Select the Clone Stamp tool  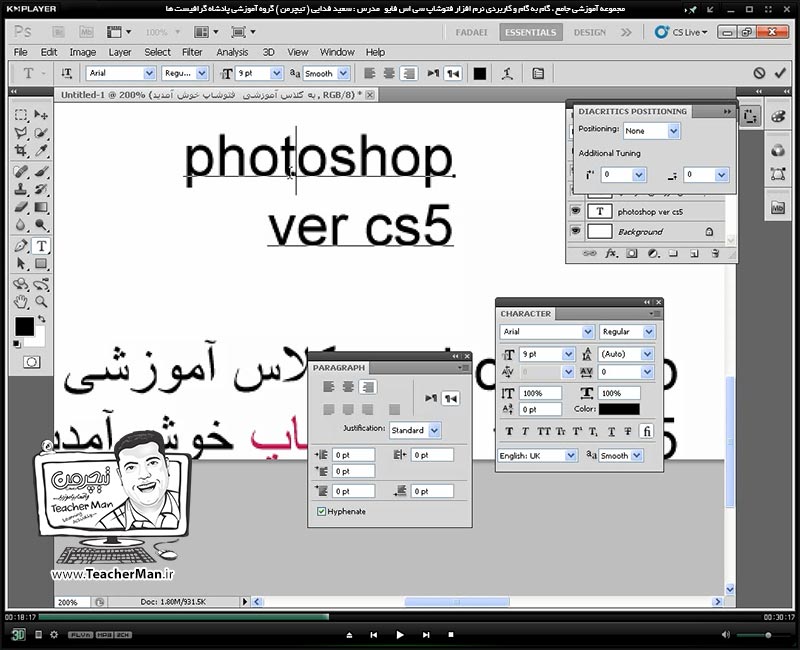pos(21,189)
